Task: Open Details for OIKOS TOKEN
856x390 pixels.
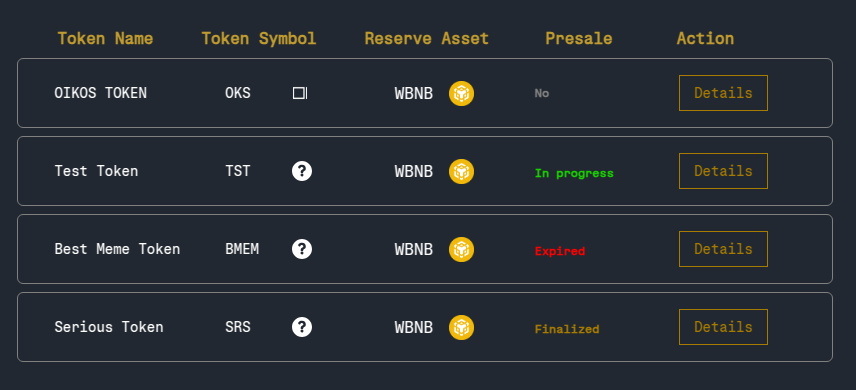Action: (723, 93)
